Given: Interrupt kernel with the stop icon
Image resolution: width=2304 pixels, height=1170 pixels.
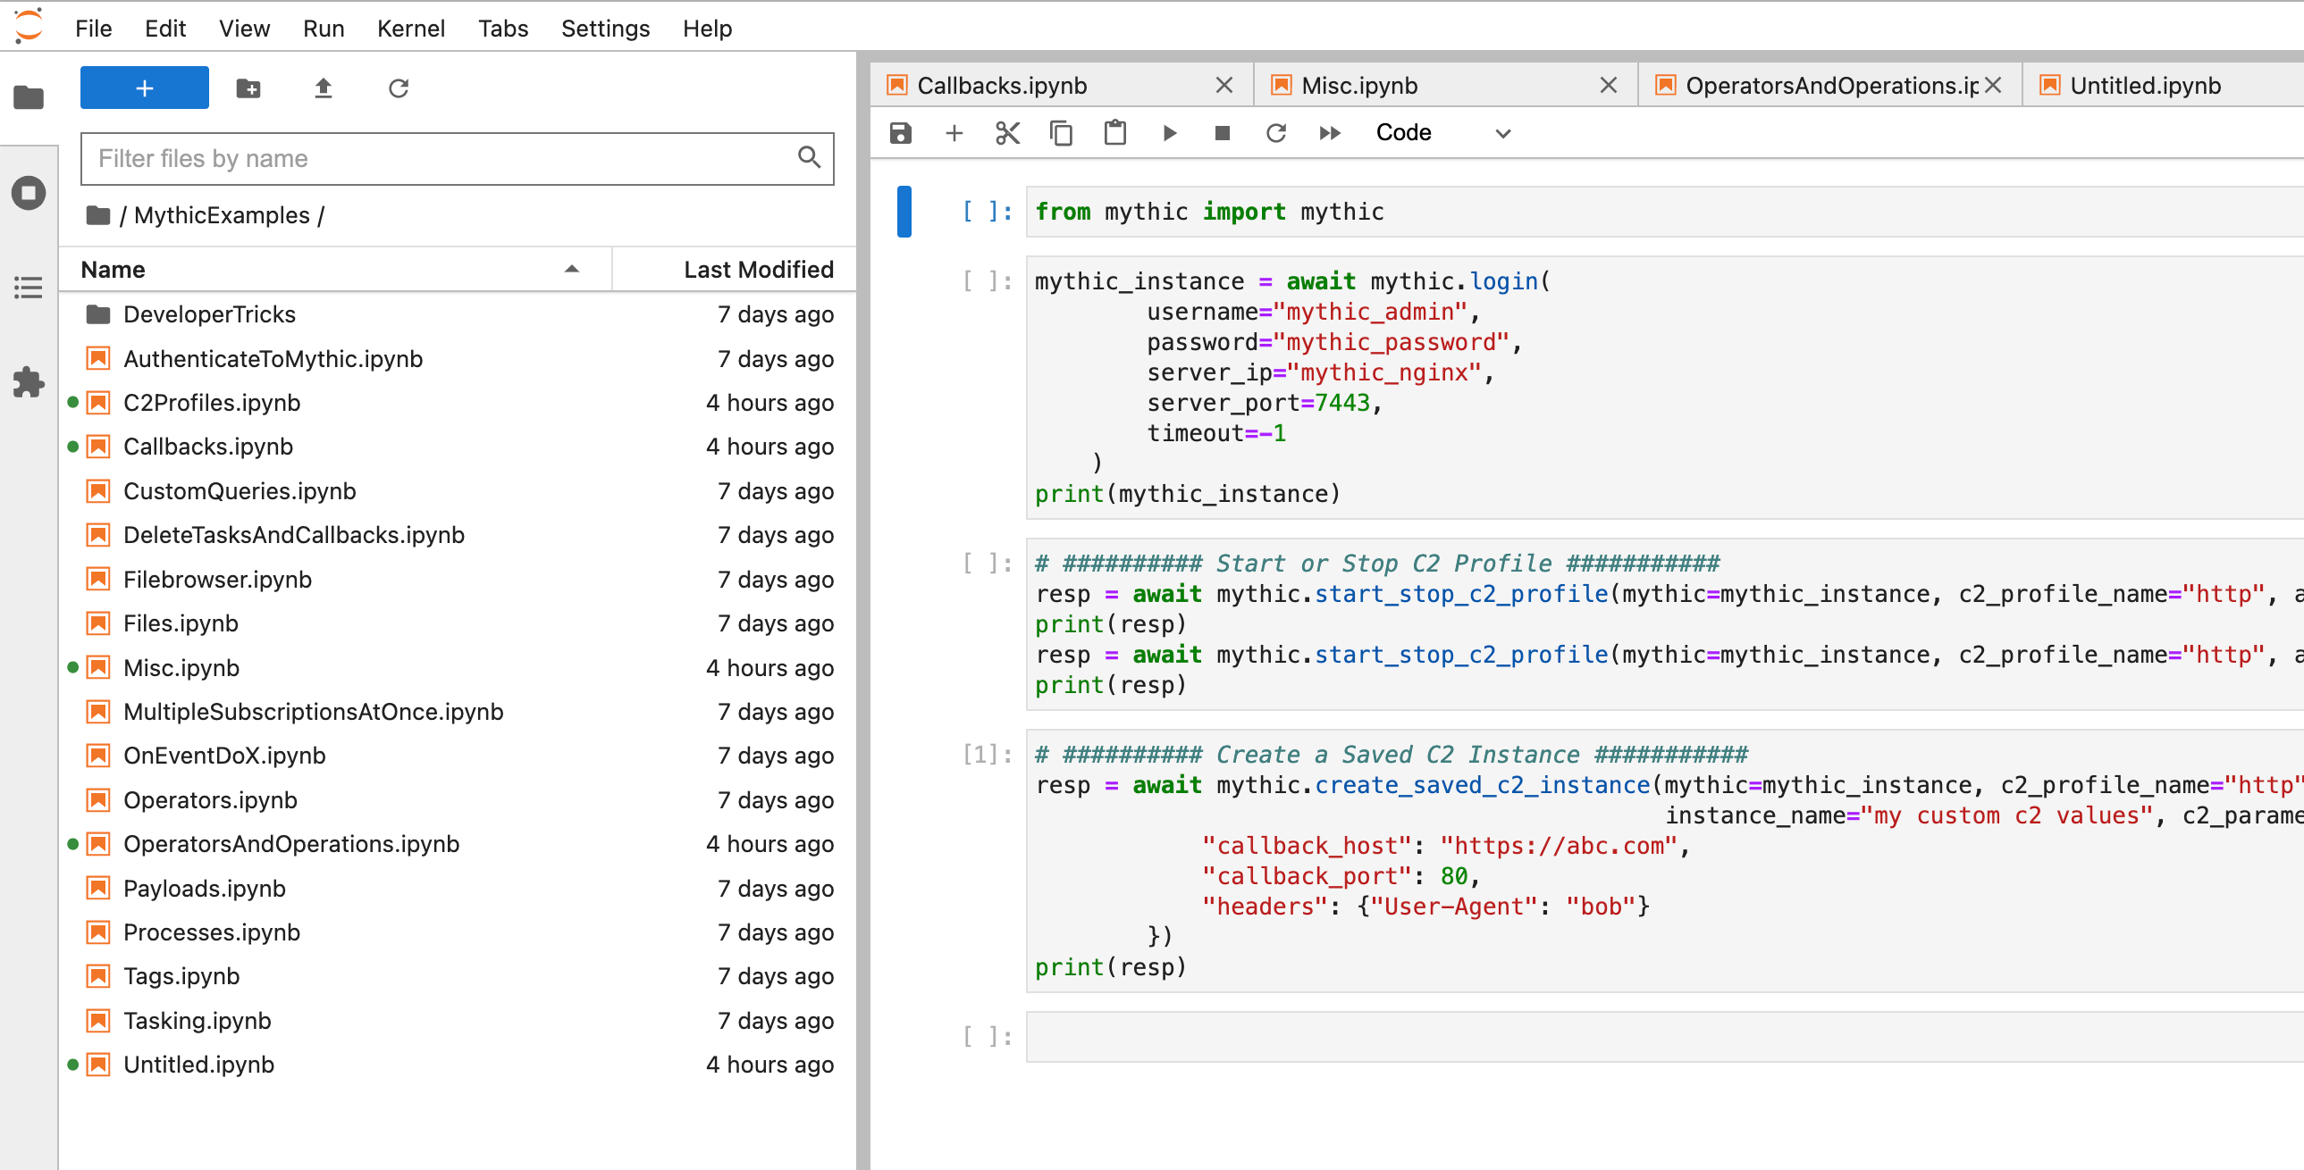Looking at the screenshot, I should pos(1222,133).
